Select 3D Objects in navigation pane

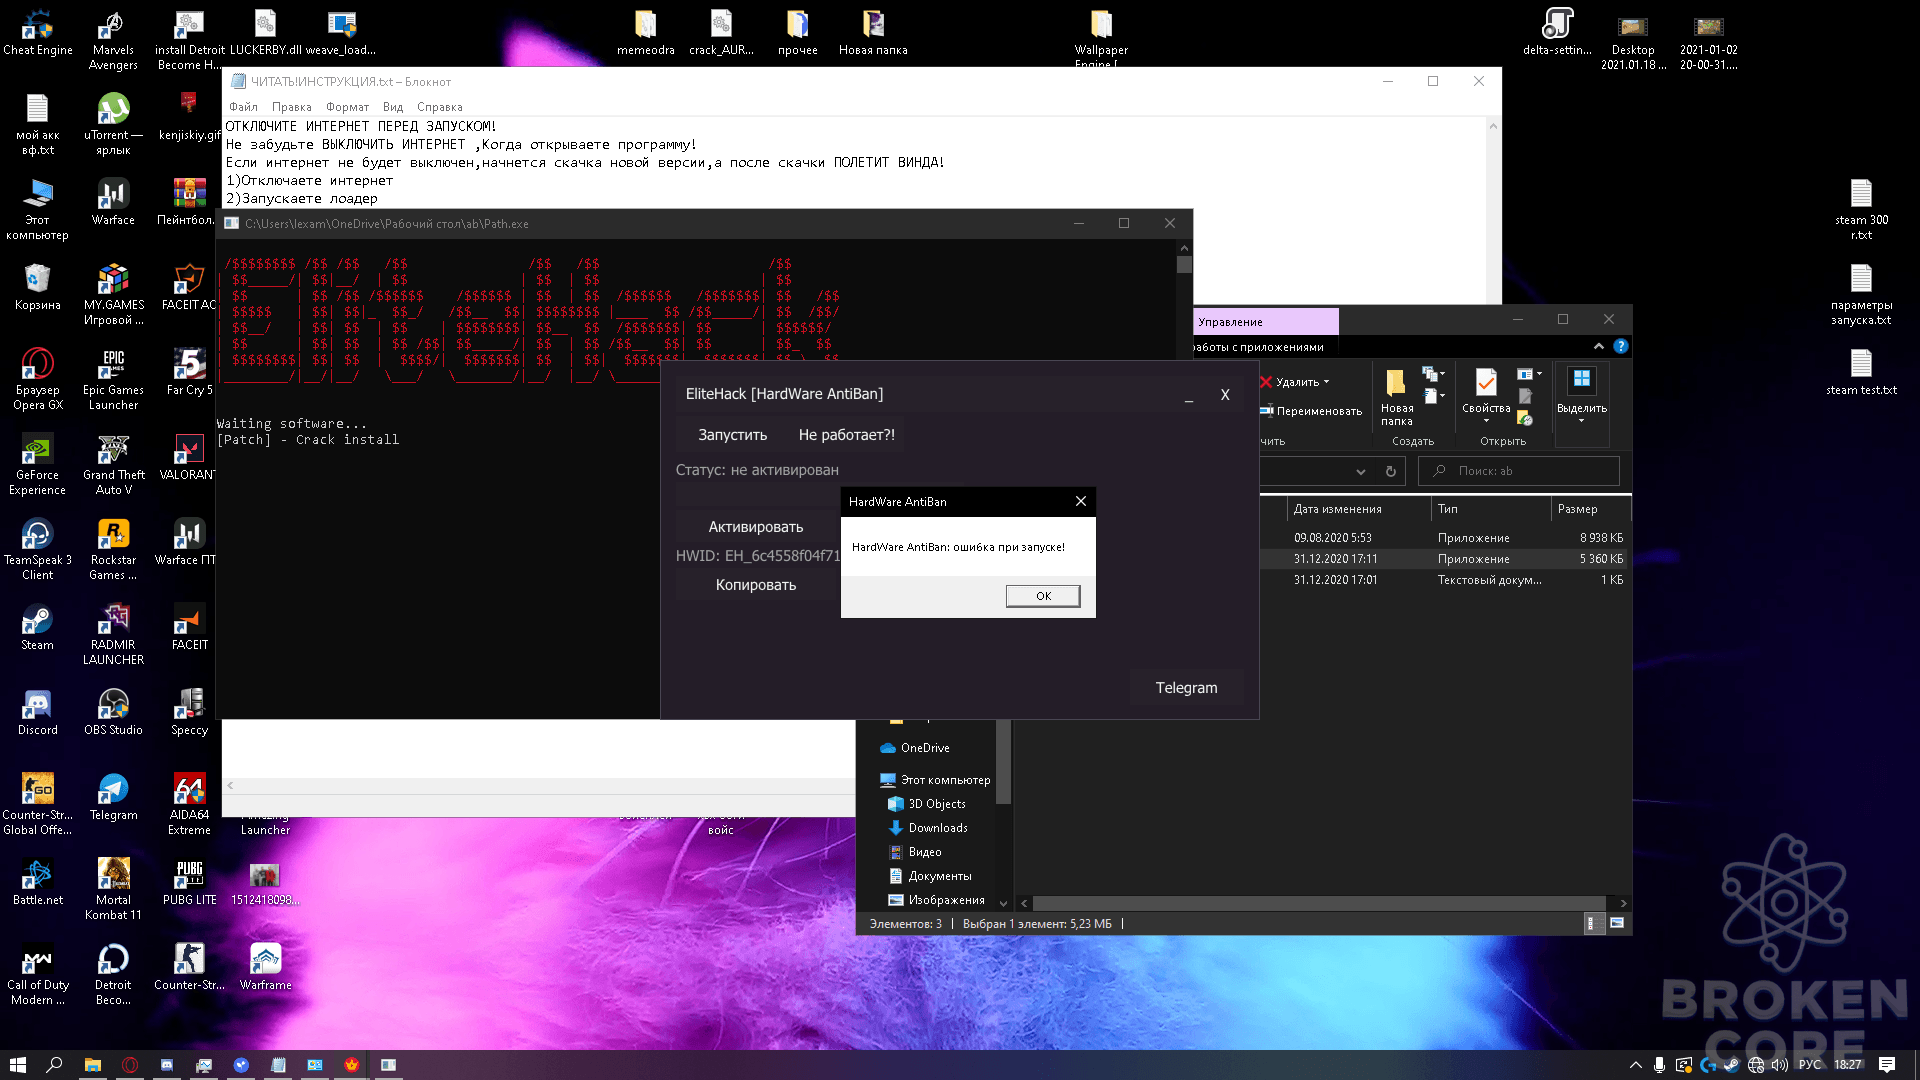click(926, 804)
